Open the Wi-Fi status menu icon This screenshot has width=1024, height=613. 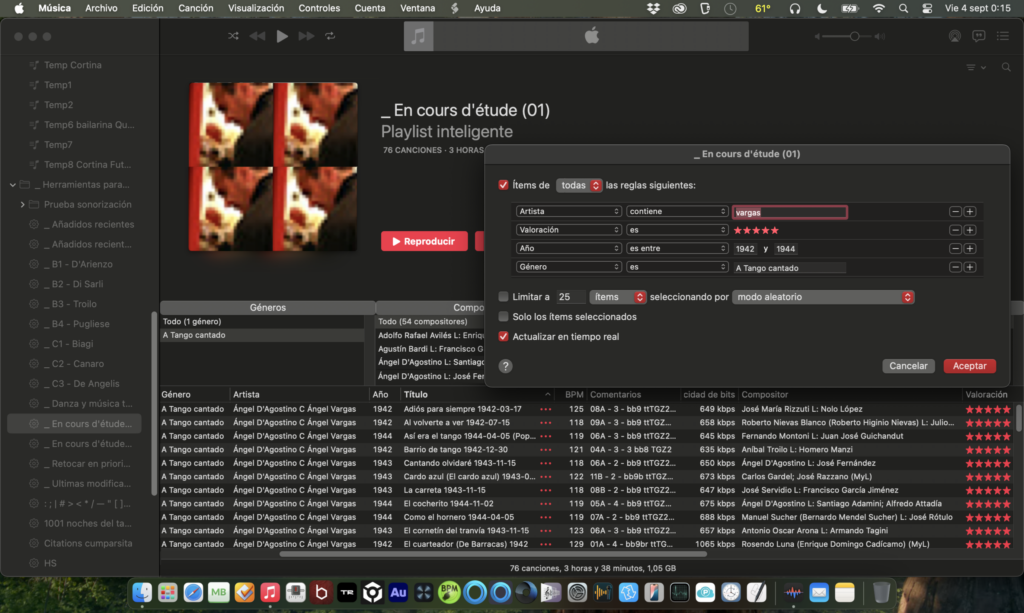click(878, 8)
